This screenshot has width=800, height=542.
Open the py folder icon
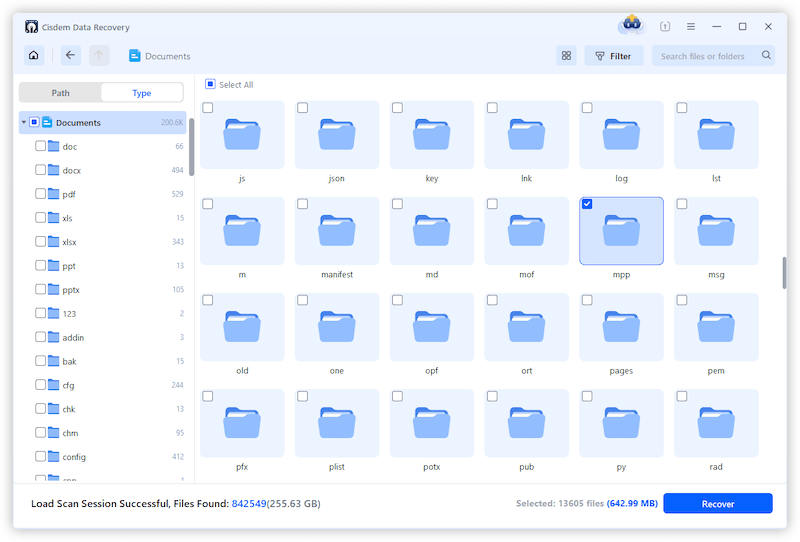[621, 423]
